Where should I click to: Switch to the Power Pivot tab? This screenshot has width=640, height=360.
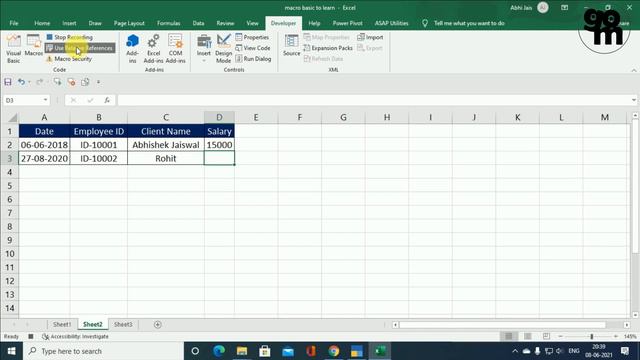(347, 23)
